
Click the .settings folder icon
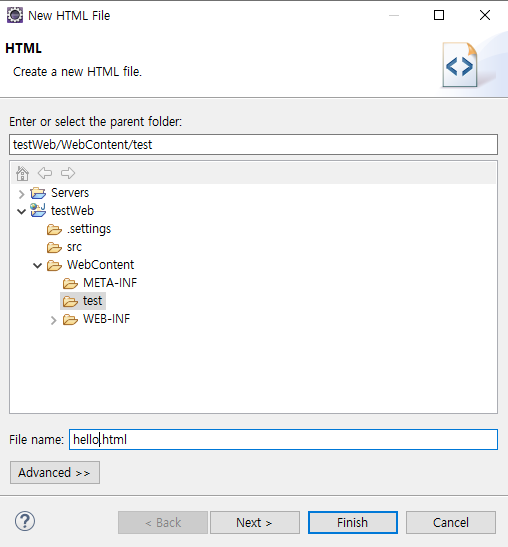pos(54,229)
